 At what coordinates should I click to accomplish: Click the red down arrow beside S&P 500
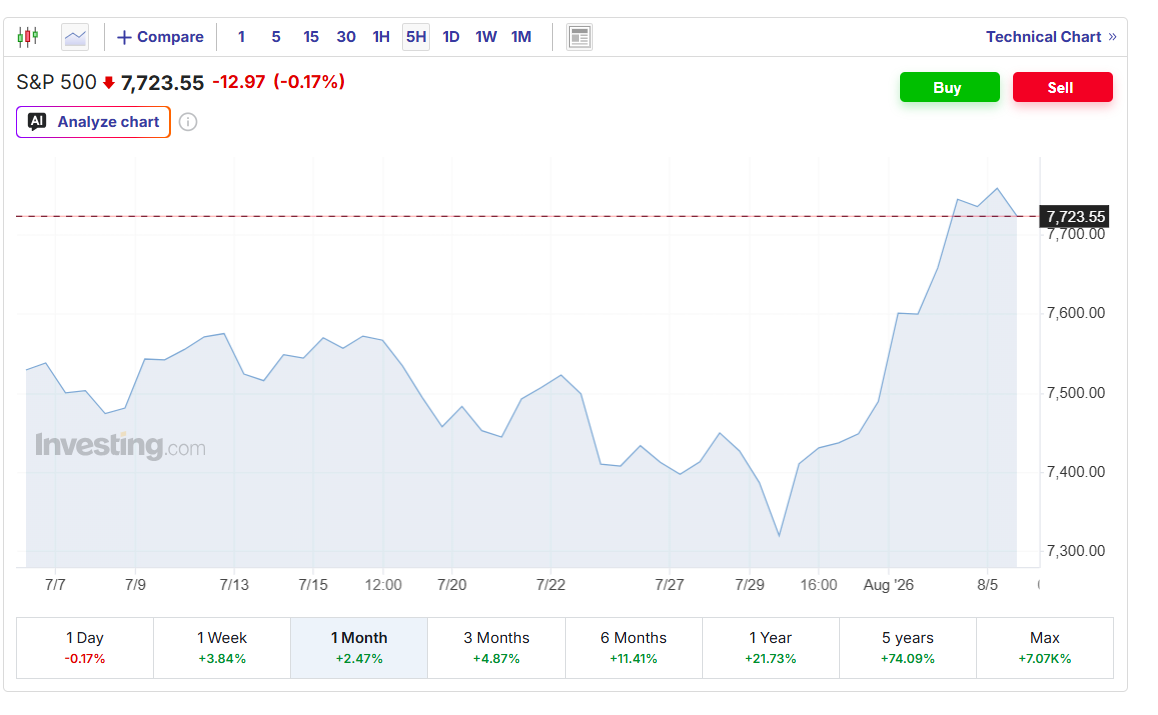click(x=109, y=83)
